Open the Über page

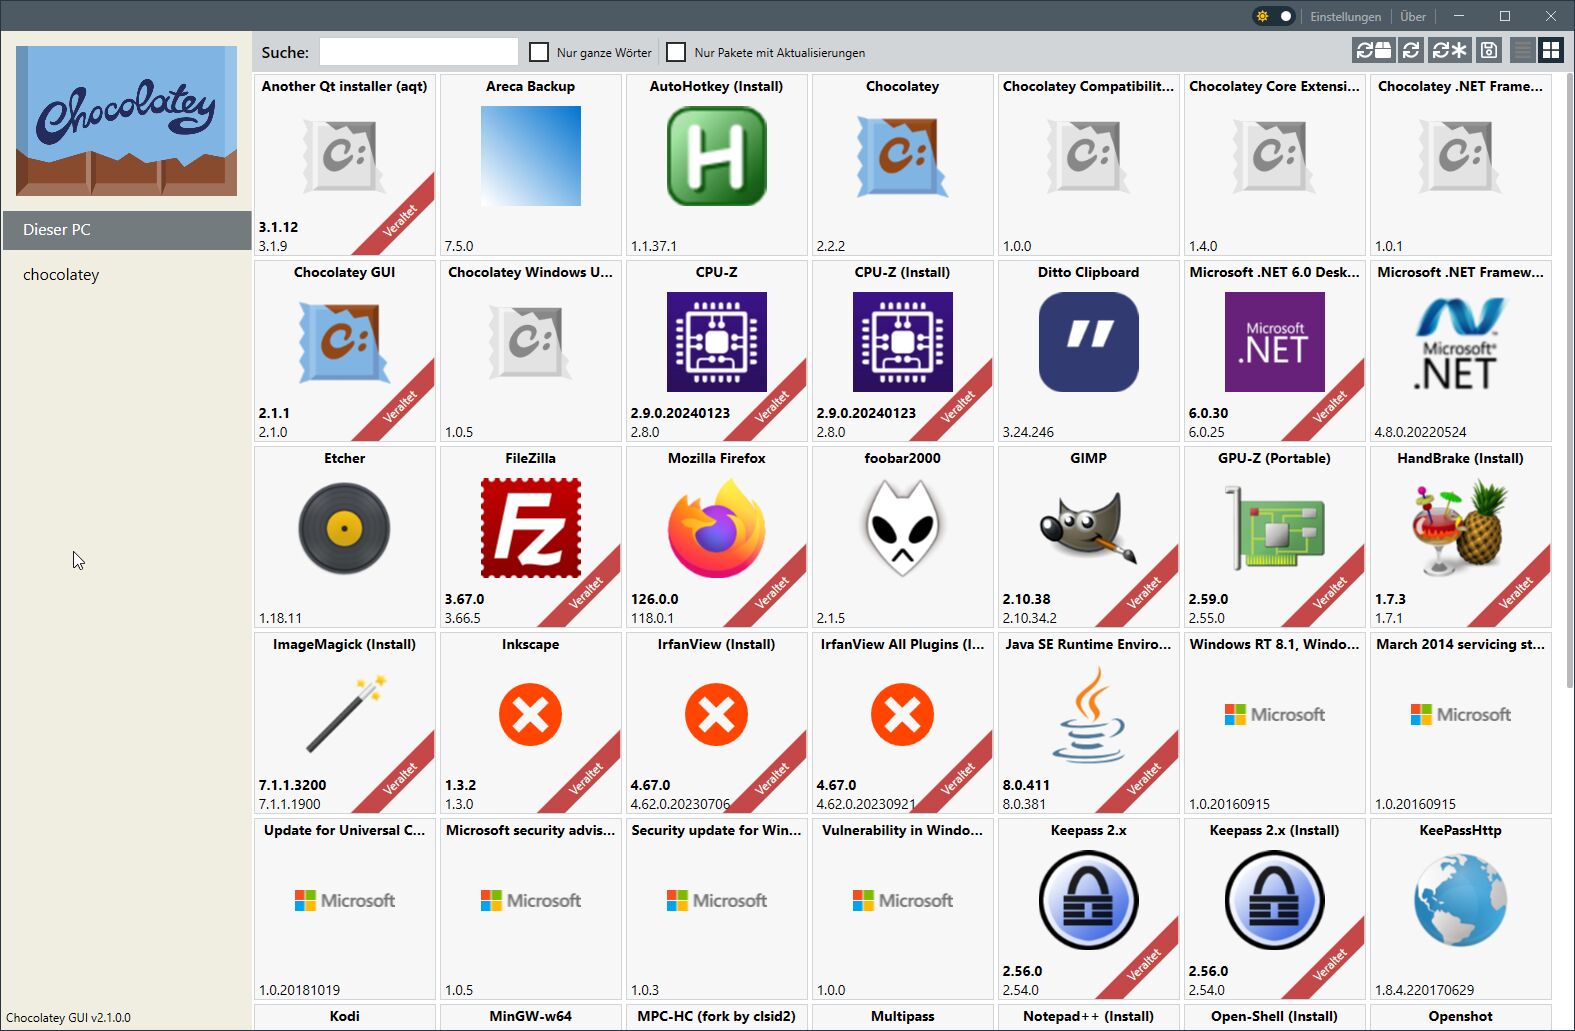click(x=1413, y=17)
